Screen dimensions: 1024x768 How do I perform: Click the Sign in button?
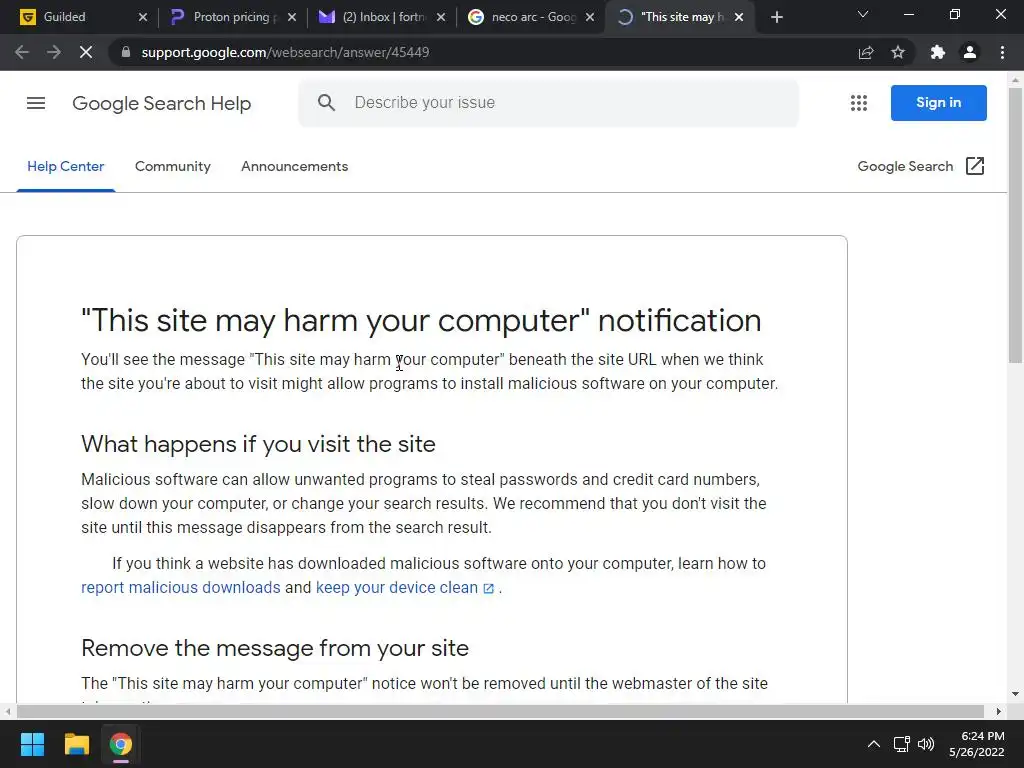[x=938, y=103]
